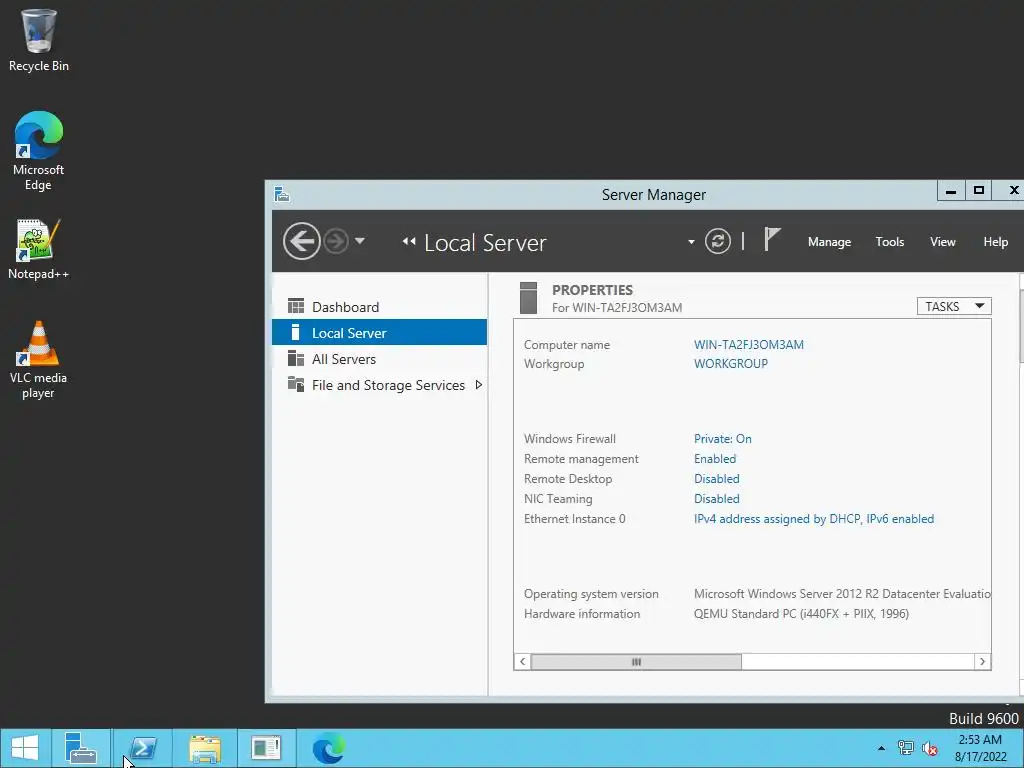Open the TASKS dropdown in Properties
Viewport: 1024px width, 768px height.
pyautogui.click(x=954, y=306)
